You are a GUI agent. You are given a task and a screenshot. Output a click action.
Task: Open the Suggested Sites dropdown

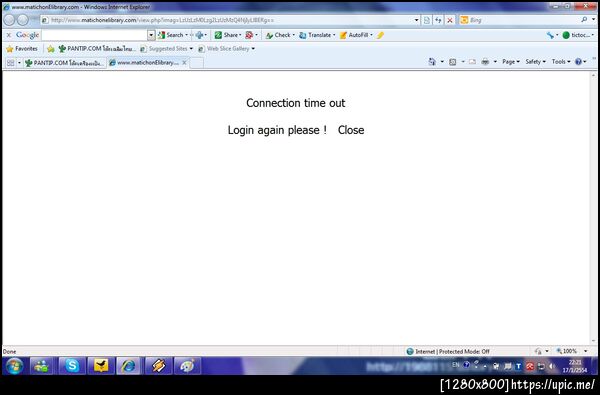pyautogui.click(x=166, y=49)
